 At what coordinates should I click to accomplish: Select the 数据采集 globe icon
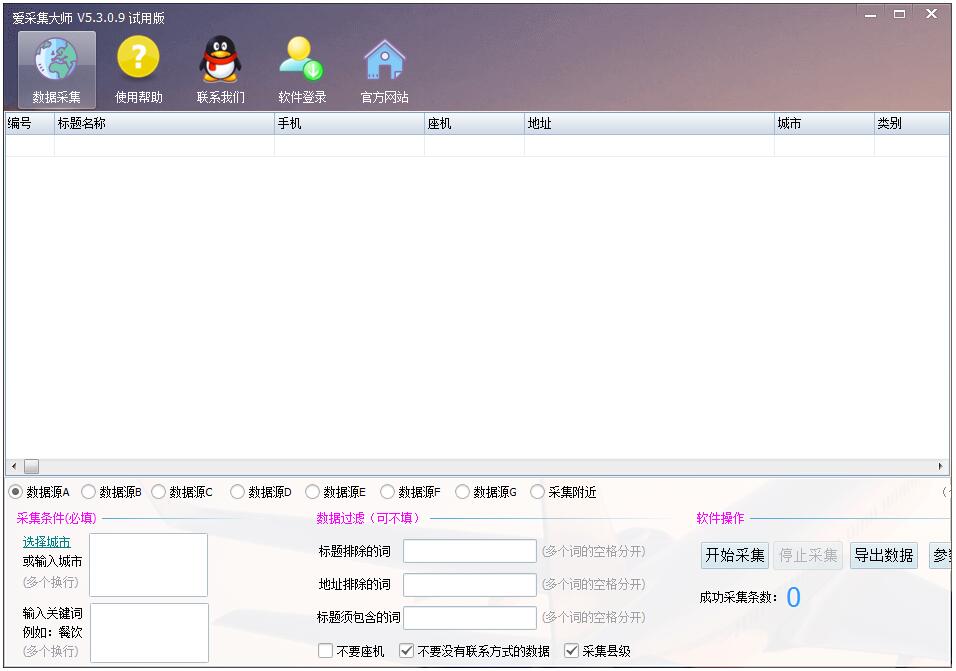coord(56,60)
